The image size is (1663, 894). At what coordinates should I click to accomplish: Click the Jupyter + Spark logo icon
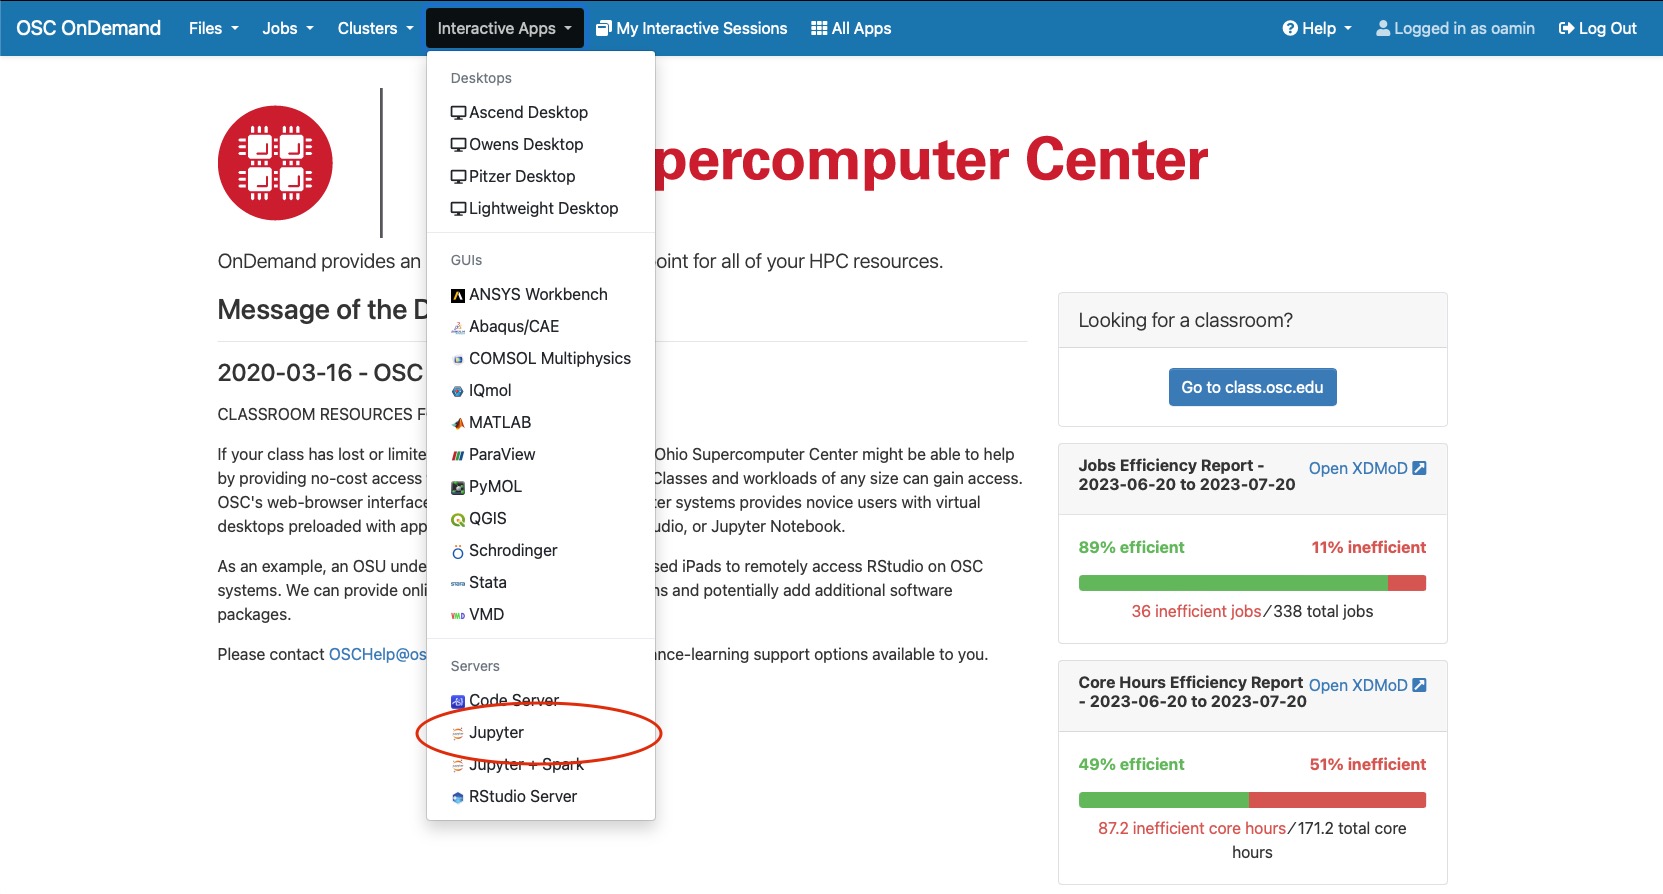(458, 765)
